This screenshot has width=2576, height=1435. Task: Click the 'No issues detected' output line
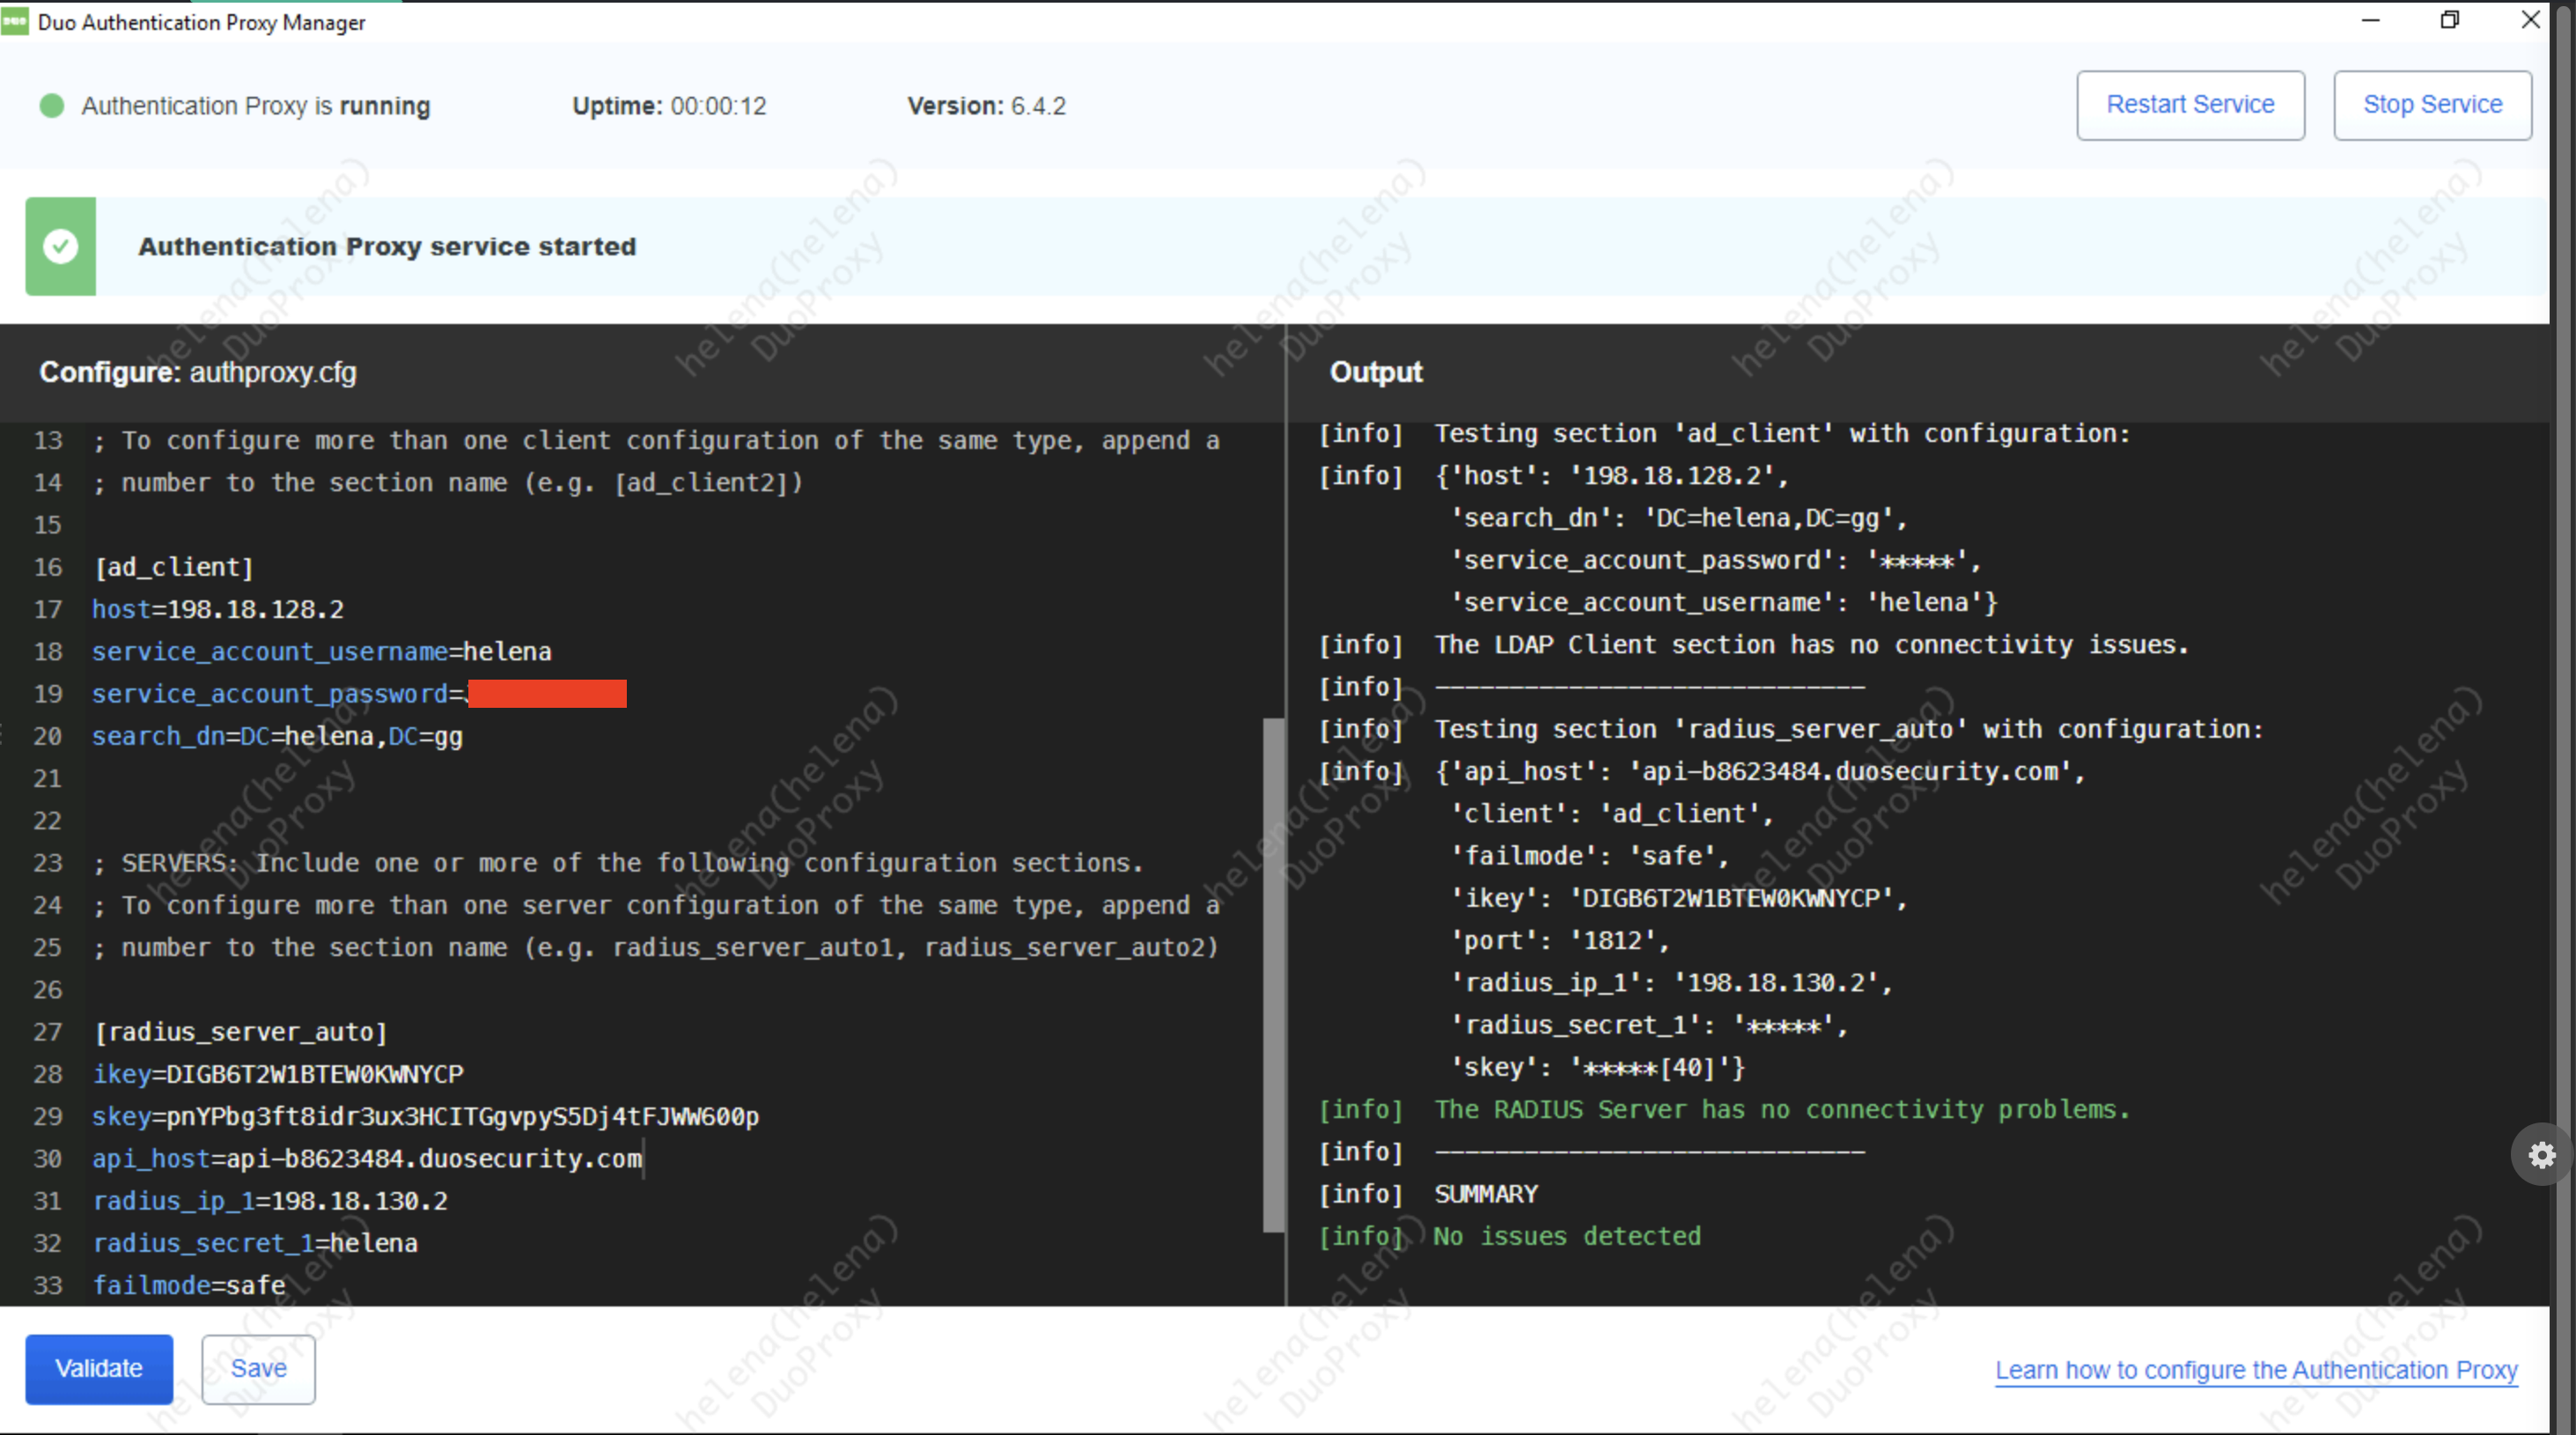click(1566, 1236)
